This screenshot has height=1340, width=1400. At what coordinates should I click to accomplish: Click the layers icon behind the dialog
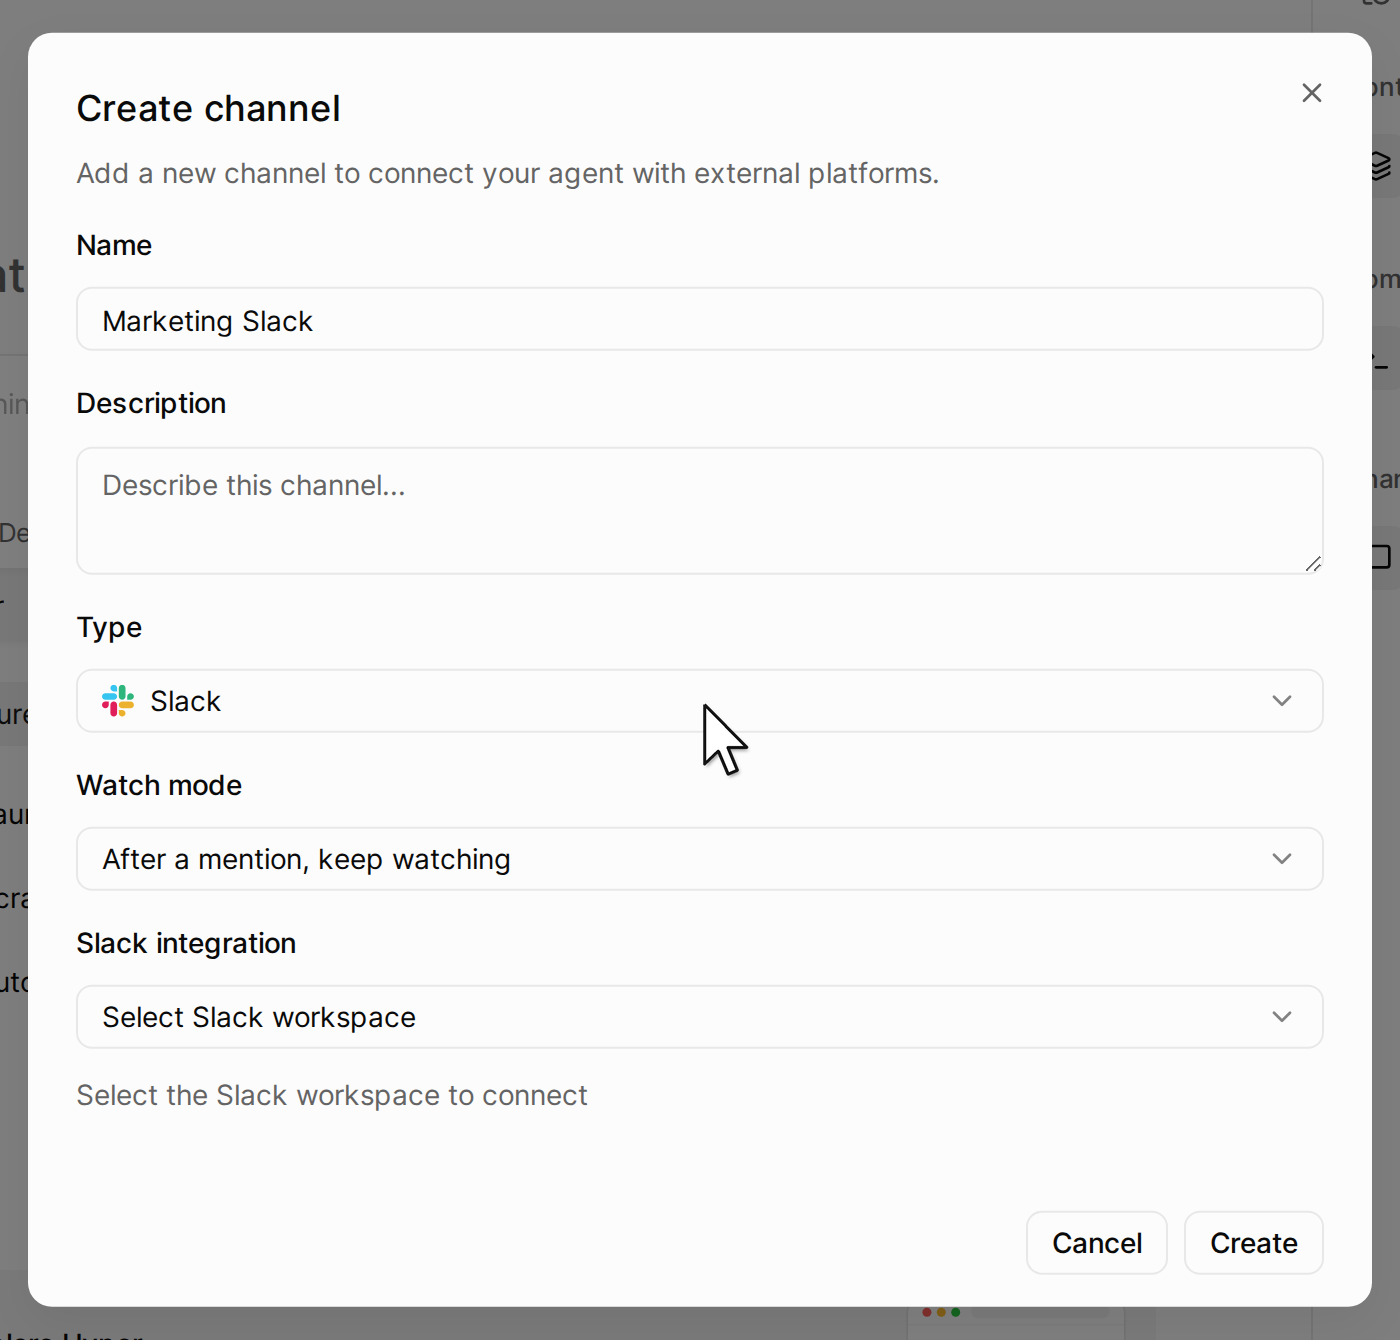tap(1382, 165)
